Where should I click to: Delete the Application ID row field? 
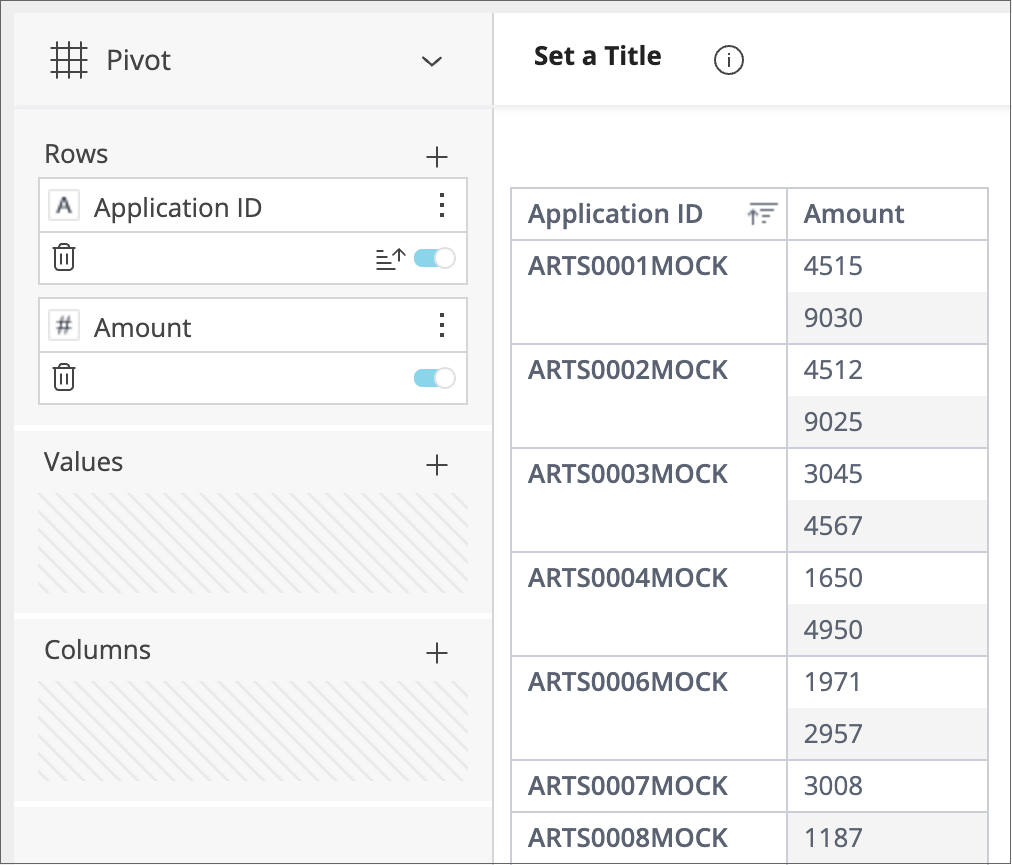click(x=64, y=258)
